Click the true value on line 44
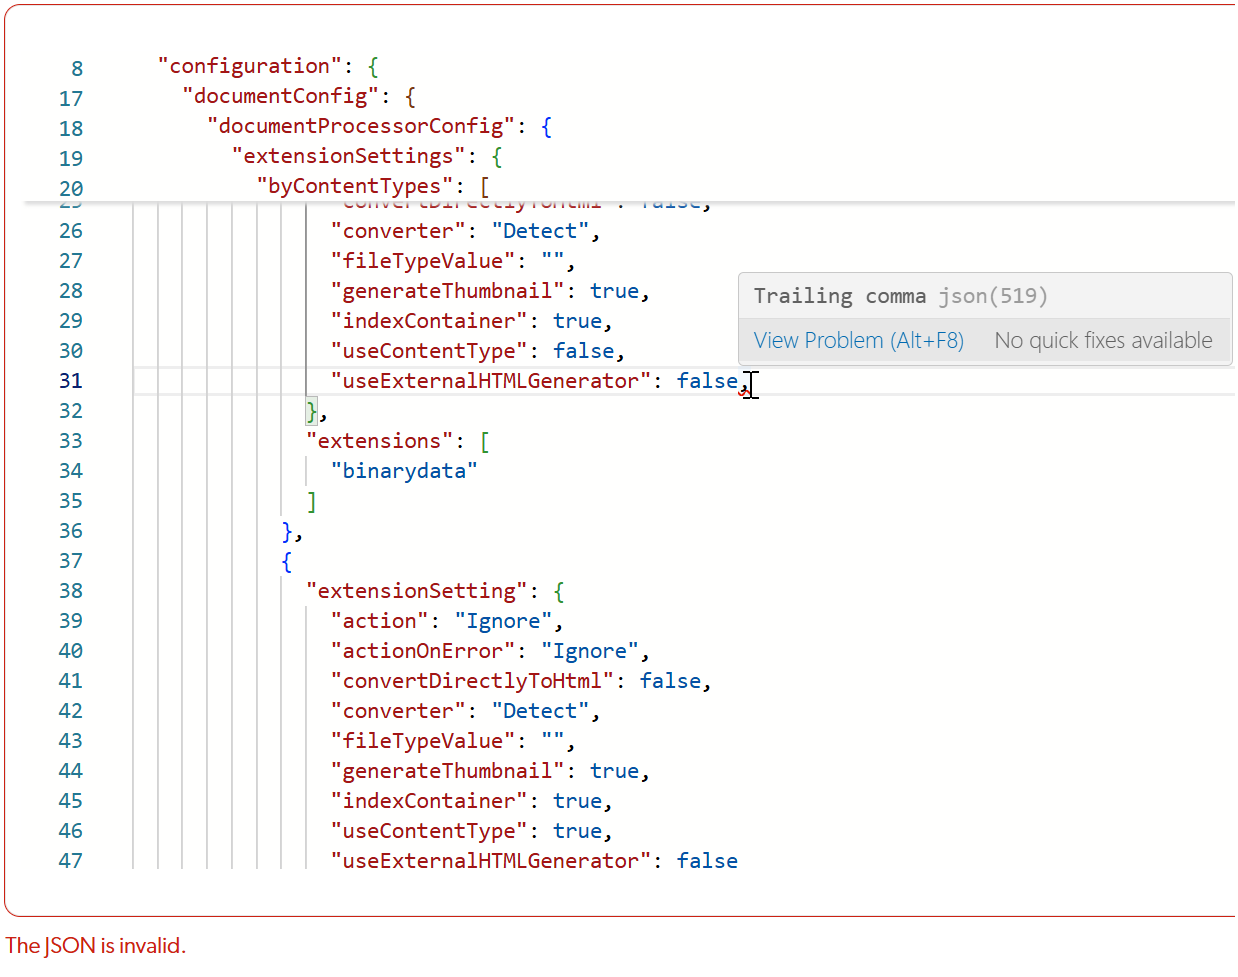 (x=614, y=771)
